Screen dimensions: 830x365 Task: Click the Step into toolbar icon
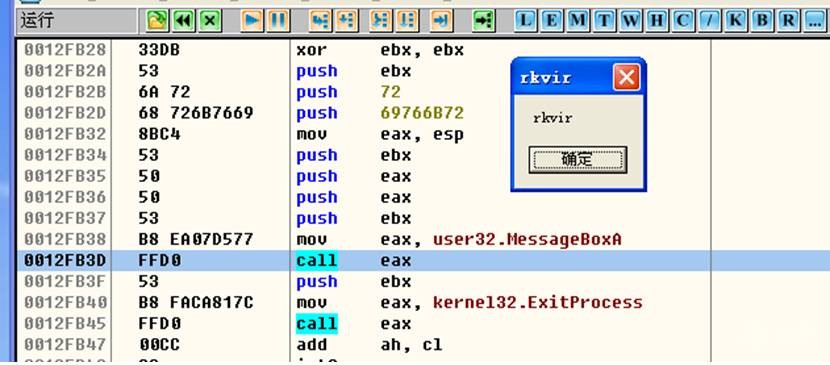click(321, 21)
